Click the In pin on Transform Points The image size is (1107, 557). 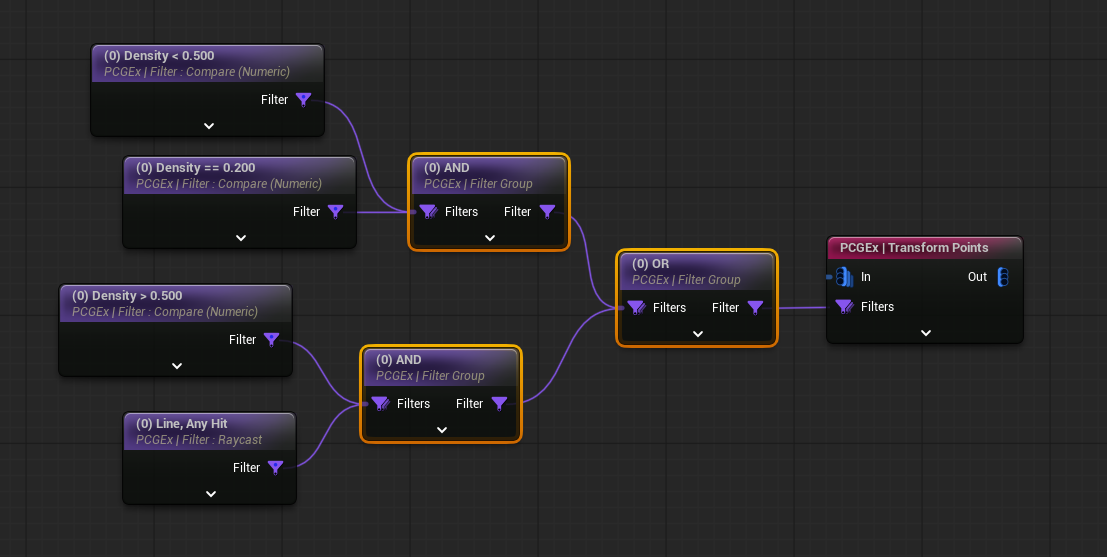point(843,277)
